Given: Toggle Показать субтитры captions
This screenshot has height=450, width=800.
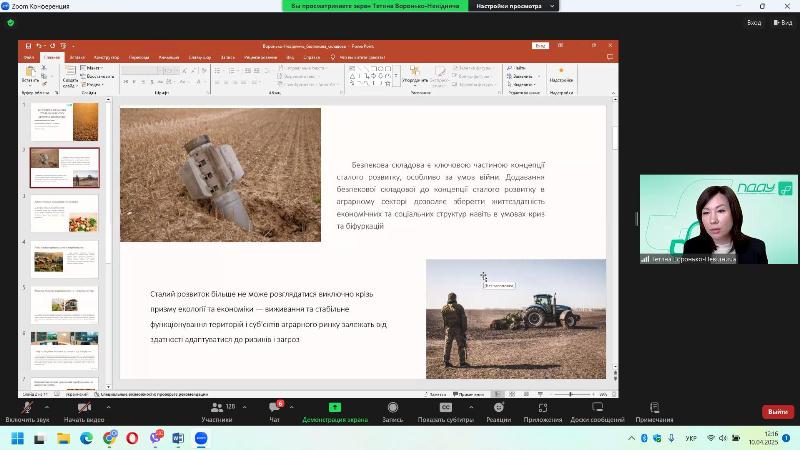Looking at the screenshot, I should tap(446, 408).
